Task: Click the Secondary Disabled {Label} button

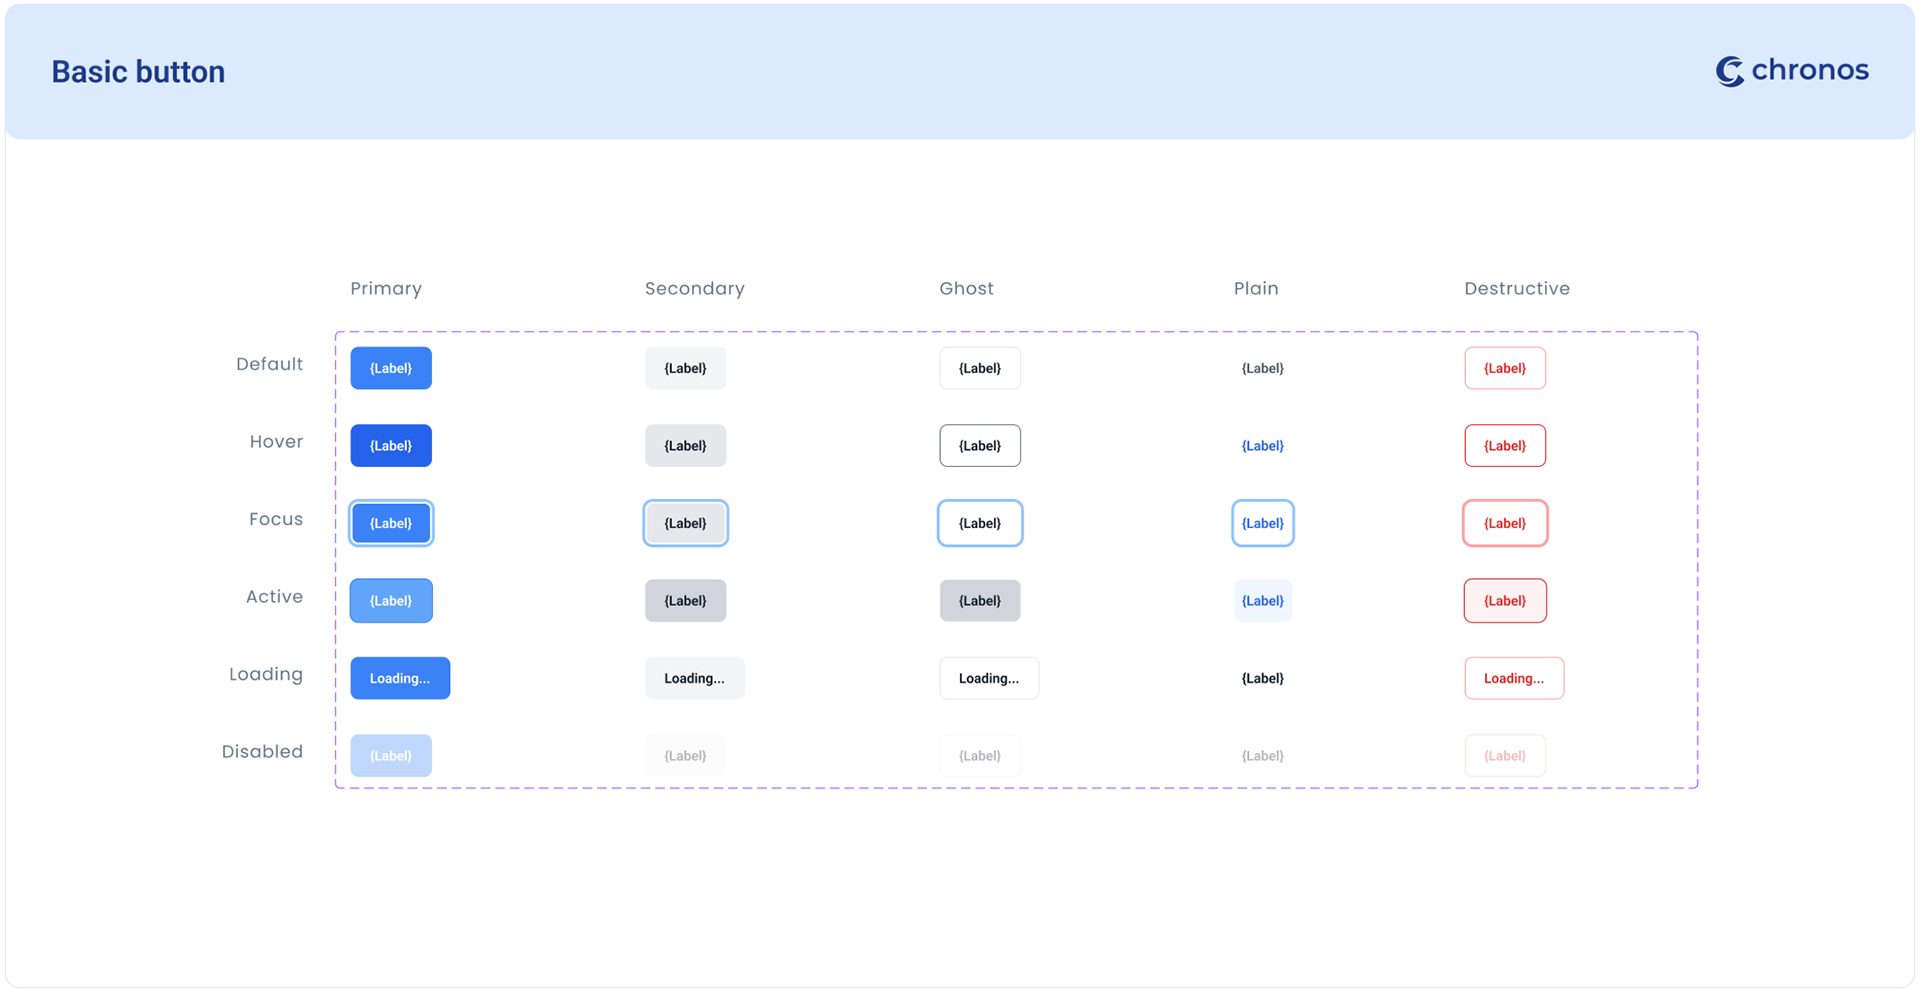Action: [685, 756]
